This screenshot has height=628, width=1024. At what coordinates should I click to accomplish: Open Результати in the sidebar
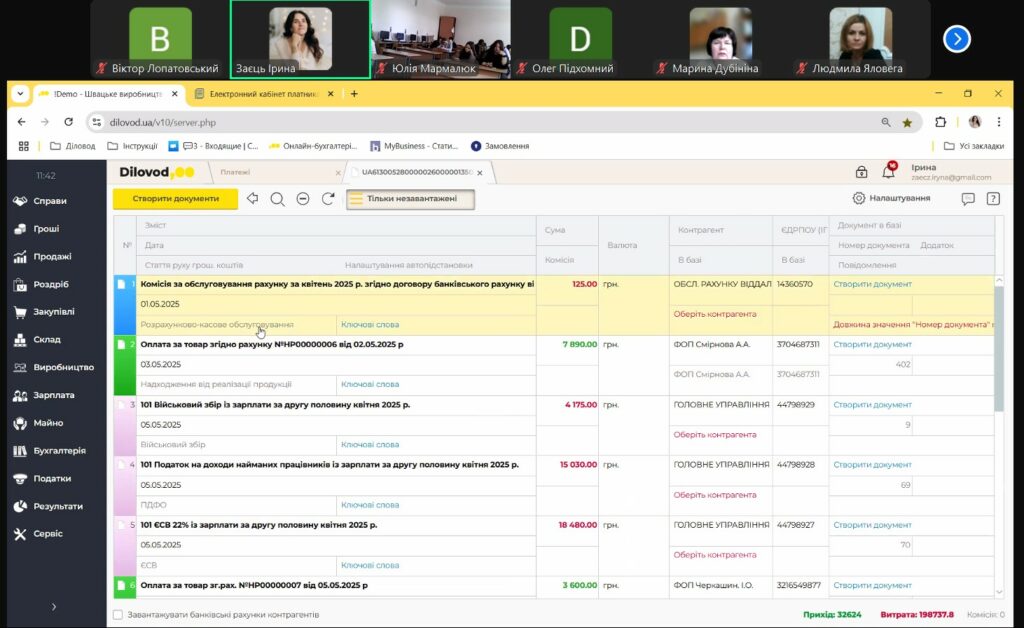[48, 506]
